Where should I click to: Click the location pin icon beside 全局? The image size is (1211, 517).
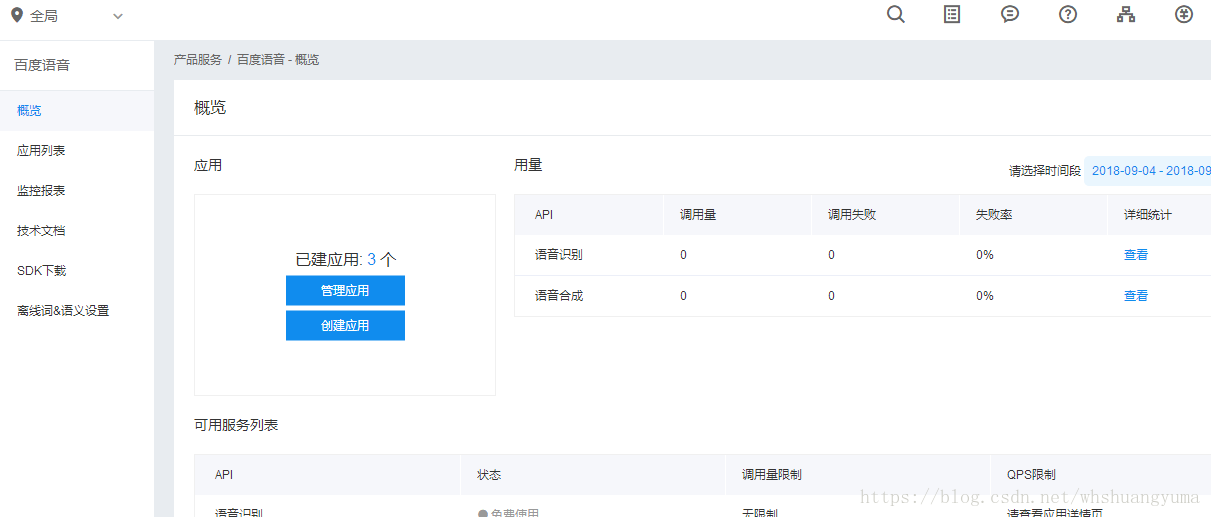(17, 16)
